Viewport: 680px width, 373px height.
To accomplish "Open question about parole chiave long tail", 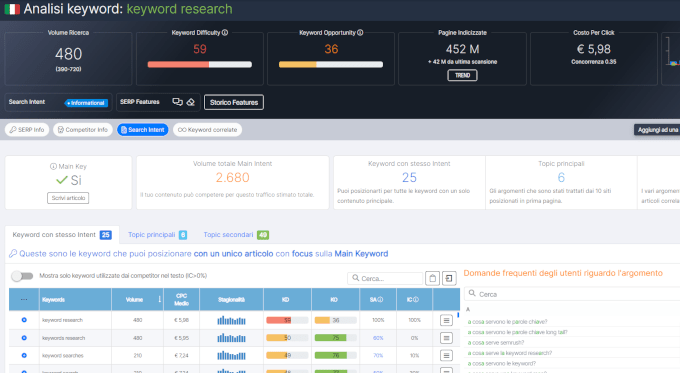I will coord(517,332).
